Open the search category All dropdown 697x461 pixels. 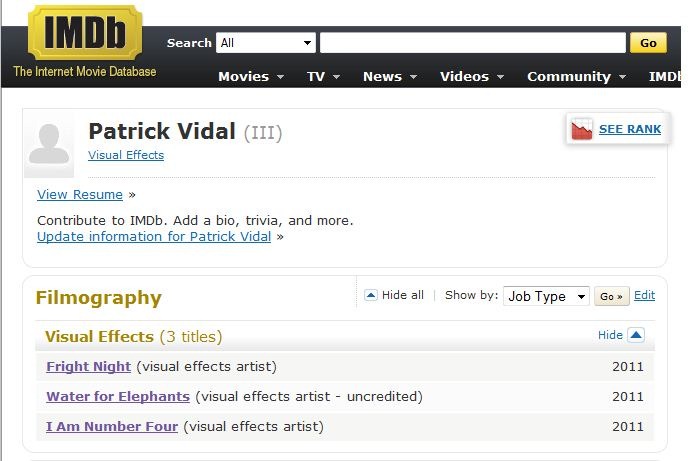click(266, 43)
